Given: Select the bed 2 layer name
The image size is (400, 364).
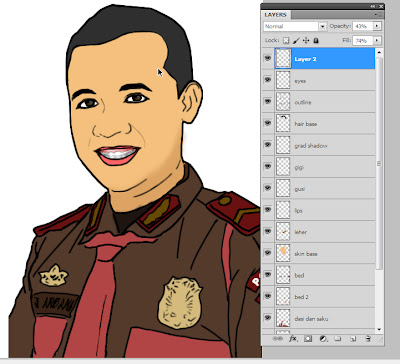Looking at the screenshot, I should click(x=301, y=297).
